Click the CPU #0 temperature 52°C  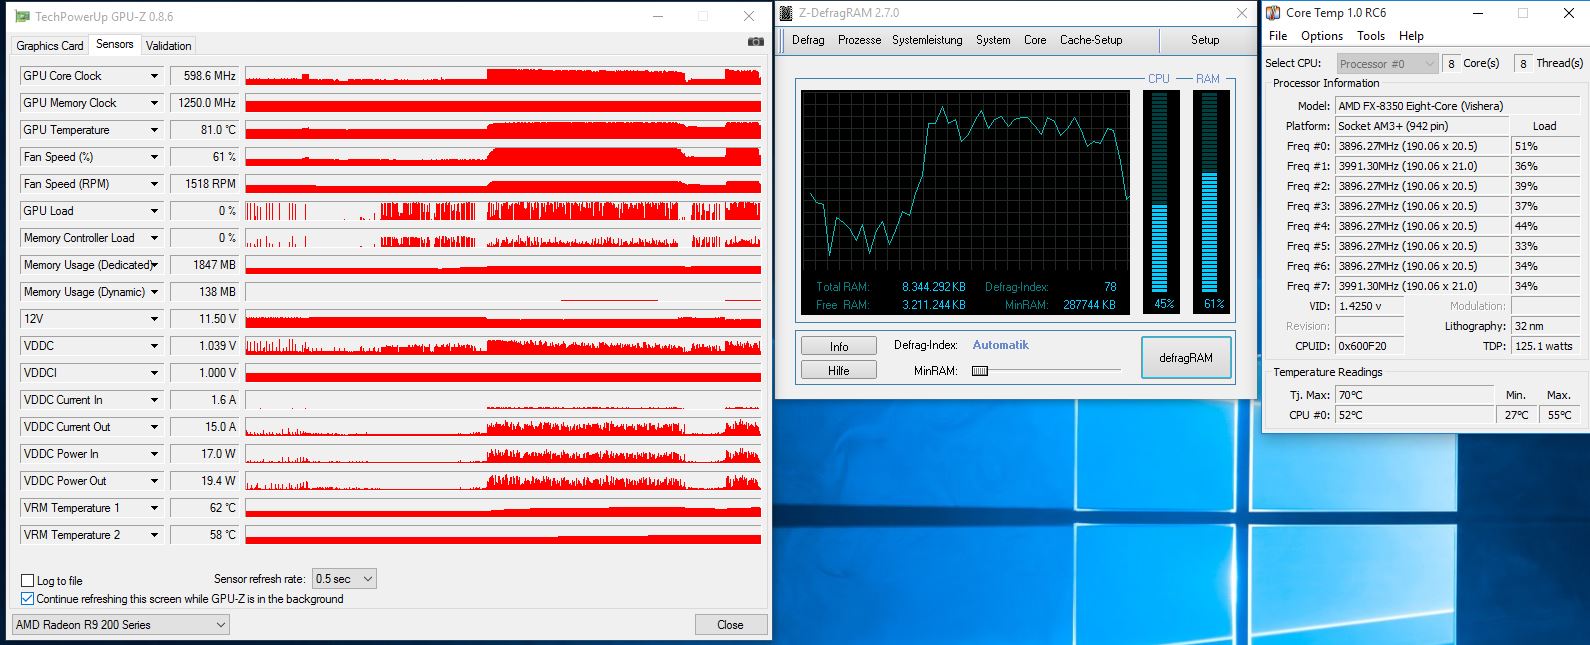tap(1414, 415)
